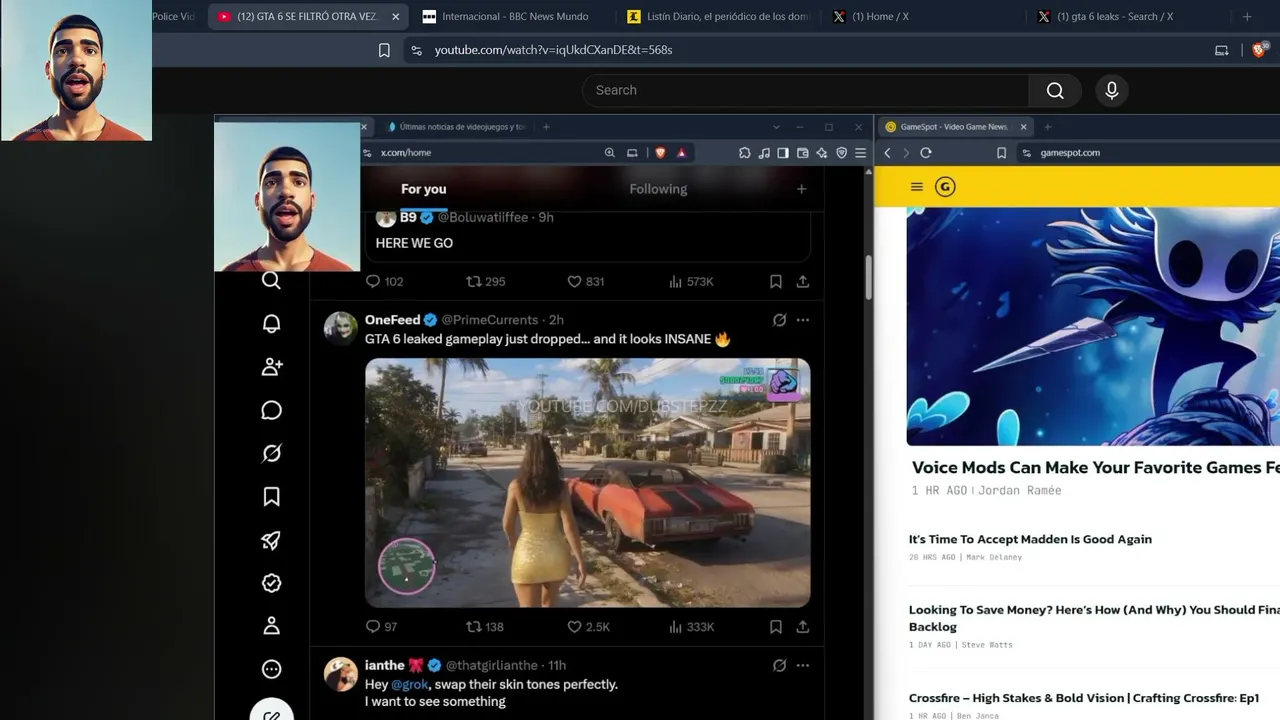Focus the YouTube search field

click(x=805, y=90)
